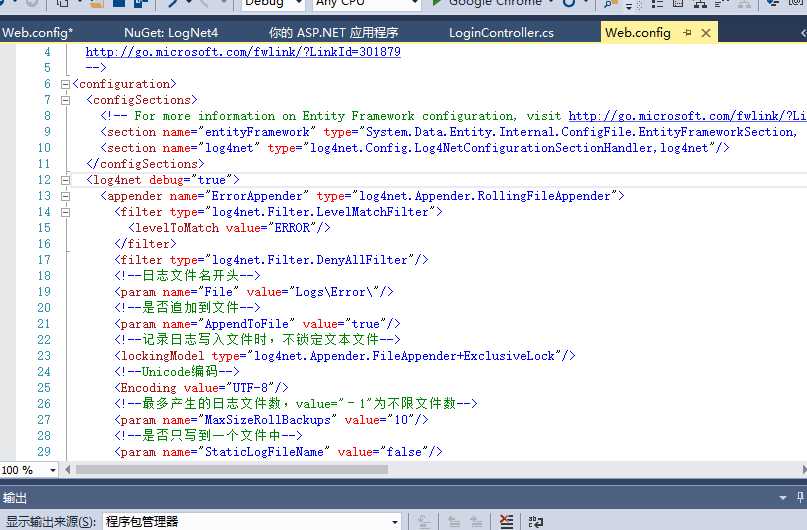
Task: Collapse the log4net element on line 12
Action: [x=65, y=180]
